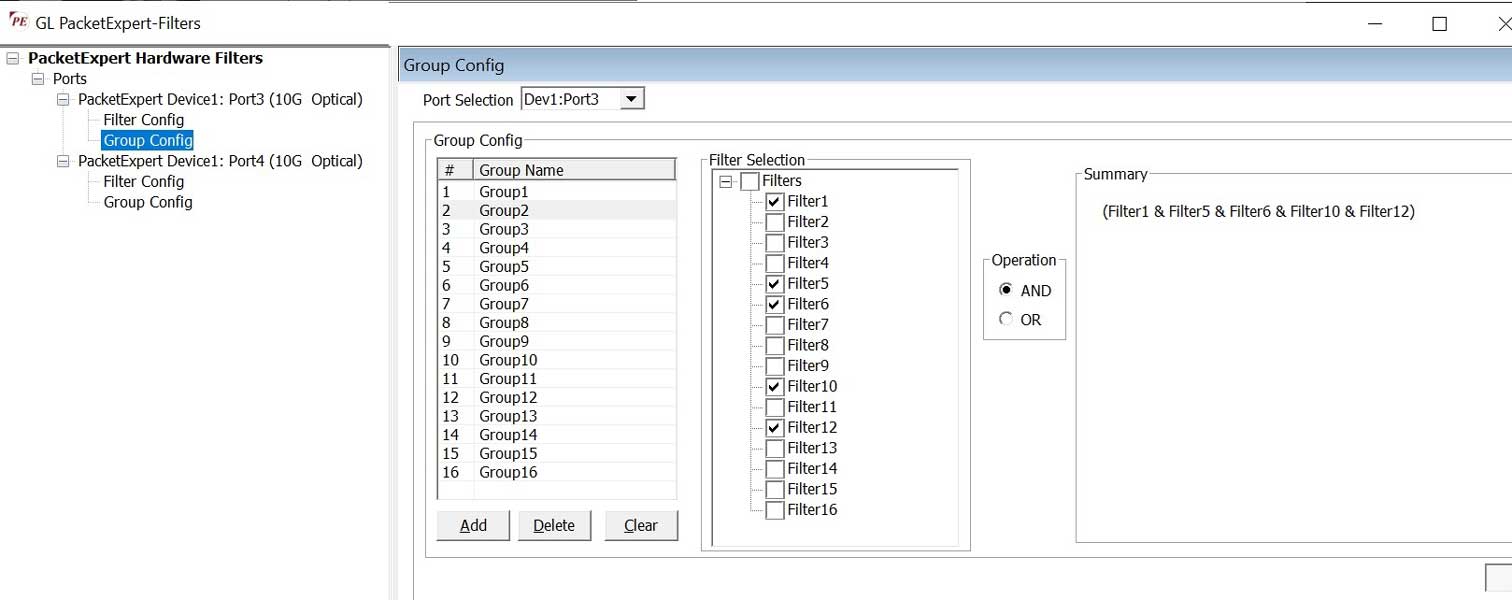Select the AND operation radio button
This screenshot has width=1512, height=600.
click(x=1006, y=290)
